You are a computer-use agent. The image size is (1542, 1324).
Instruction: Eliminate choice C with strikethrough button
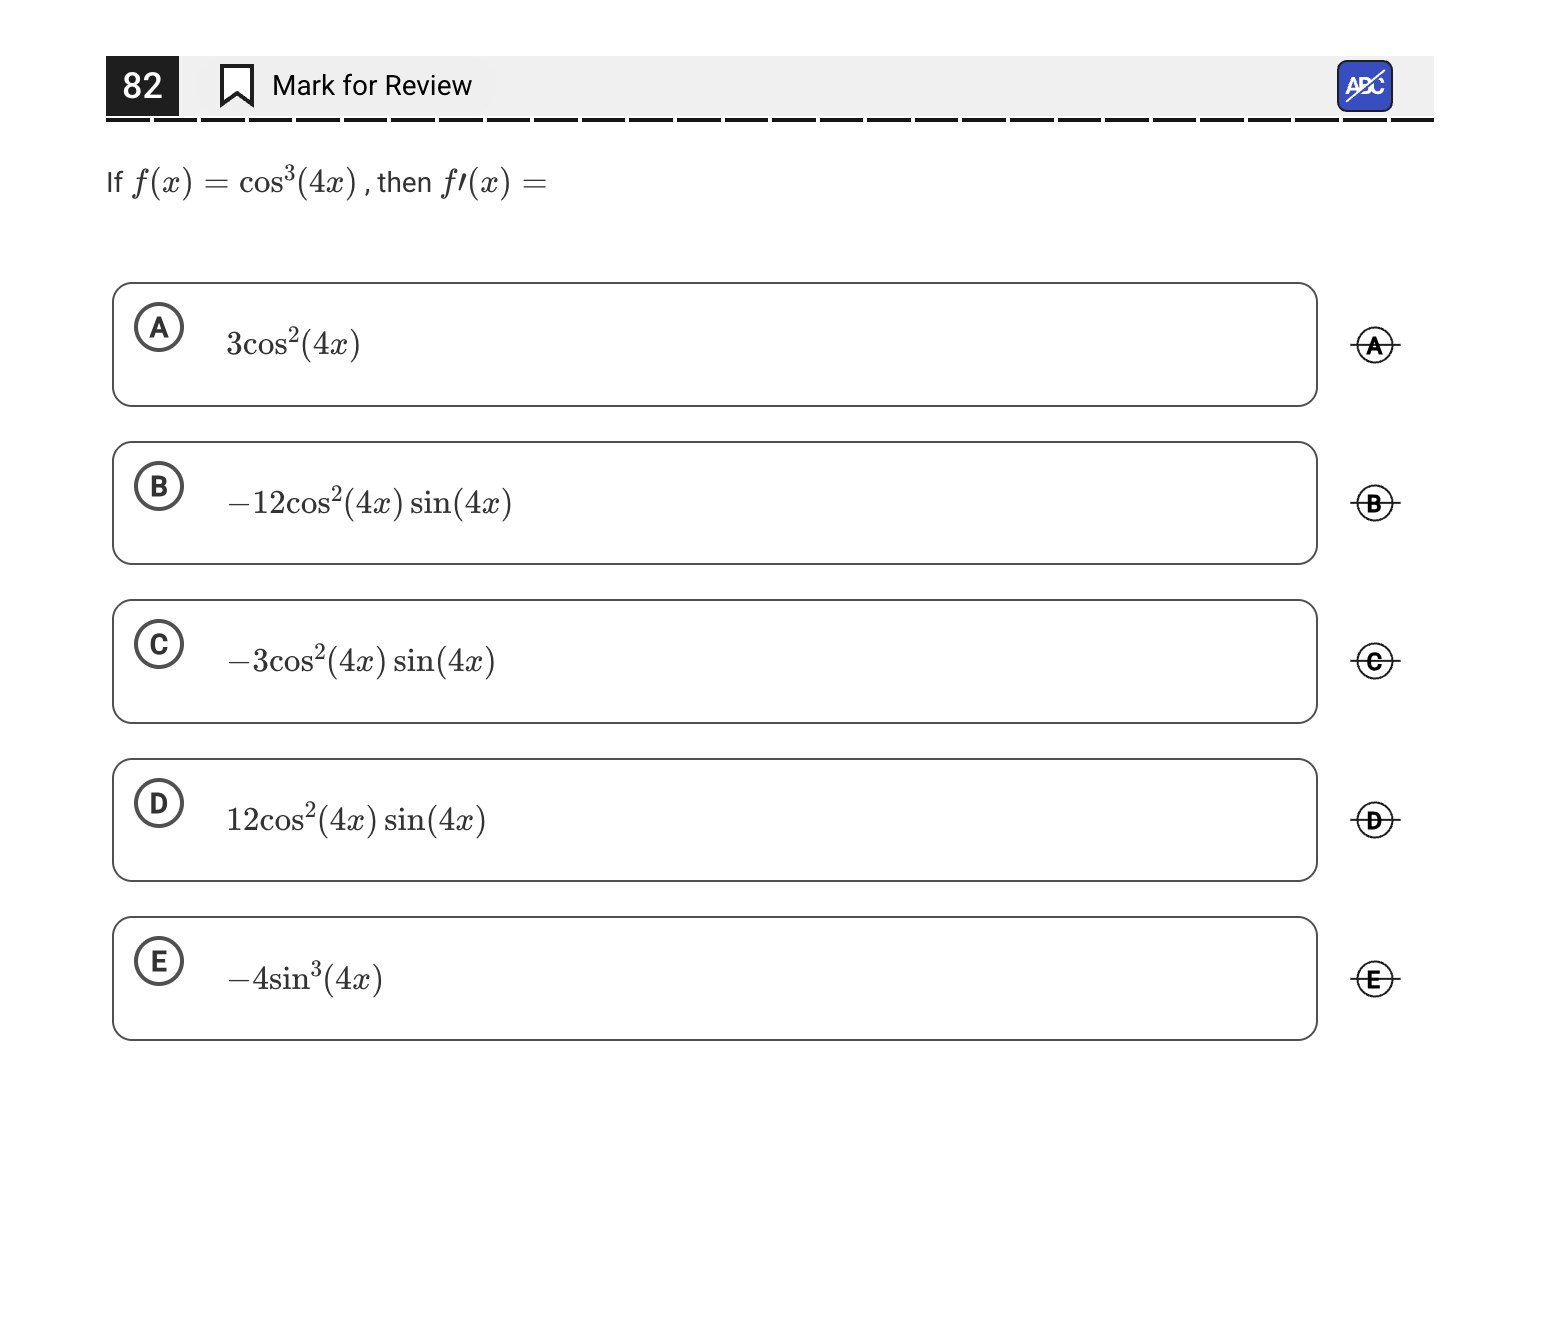point(1375,661)
